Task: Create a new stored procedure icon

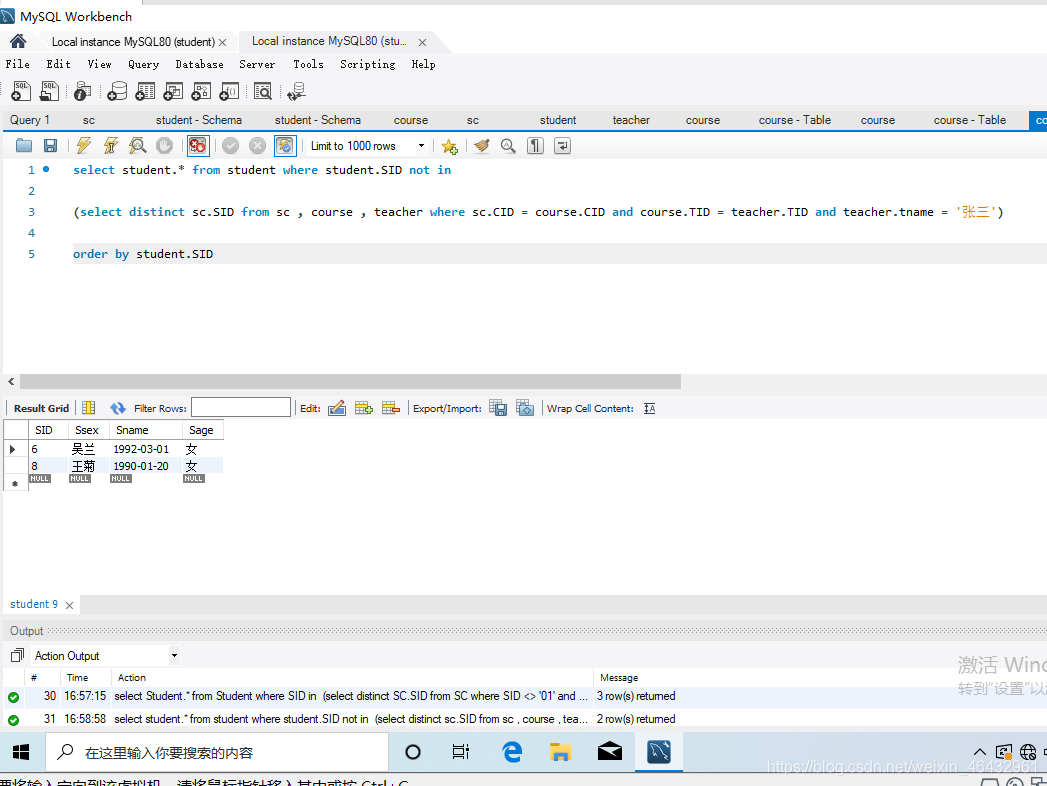Action: point(201,91)
